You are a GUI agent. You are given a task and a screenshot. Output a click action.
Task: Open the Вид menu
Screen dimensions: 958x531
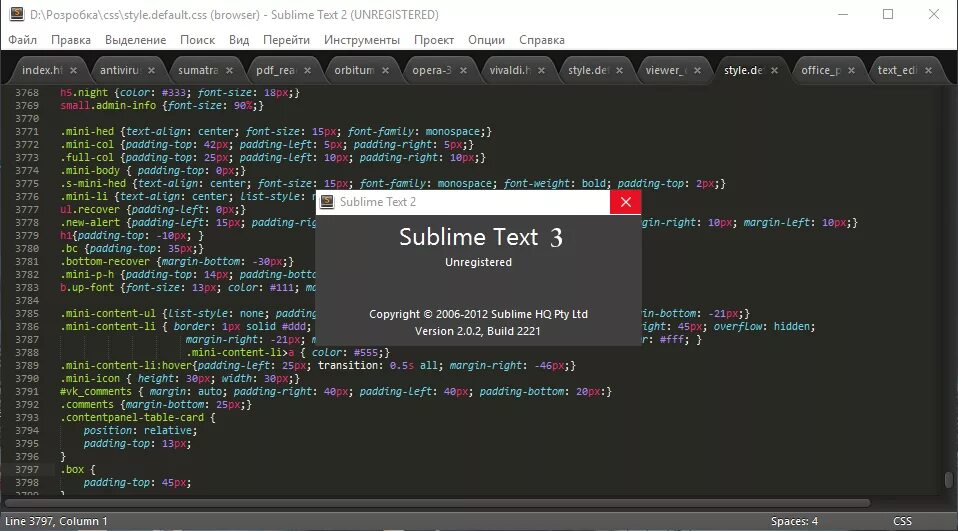[239, 40]
